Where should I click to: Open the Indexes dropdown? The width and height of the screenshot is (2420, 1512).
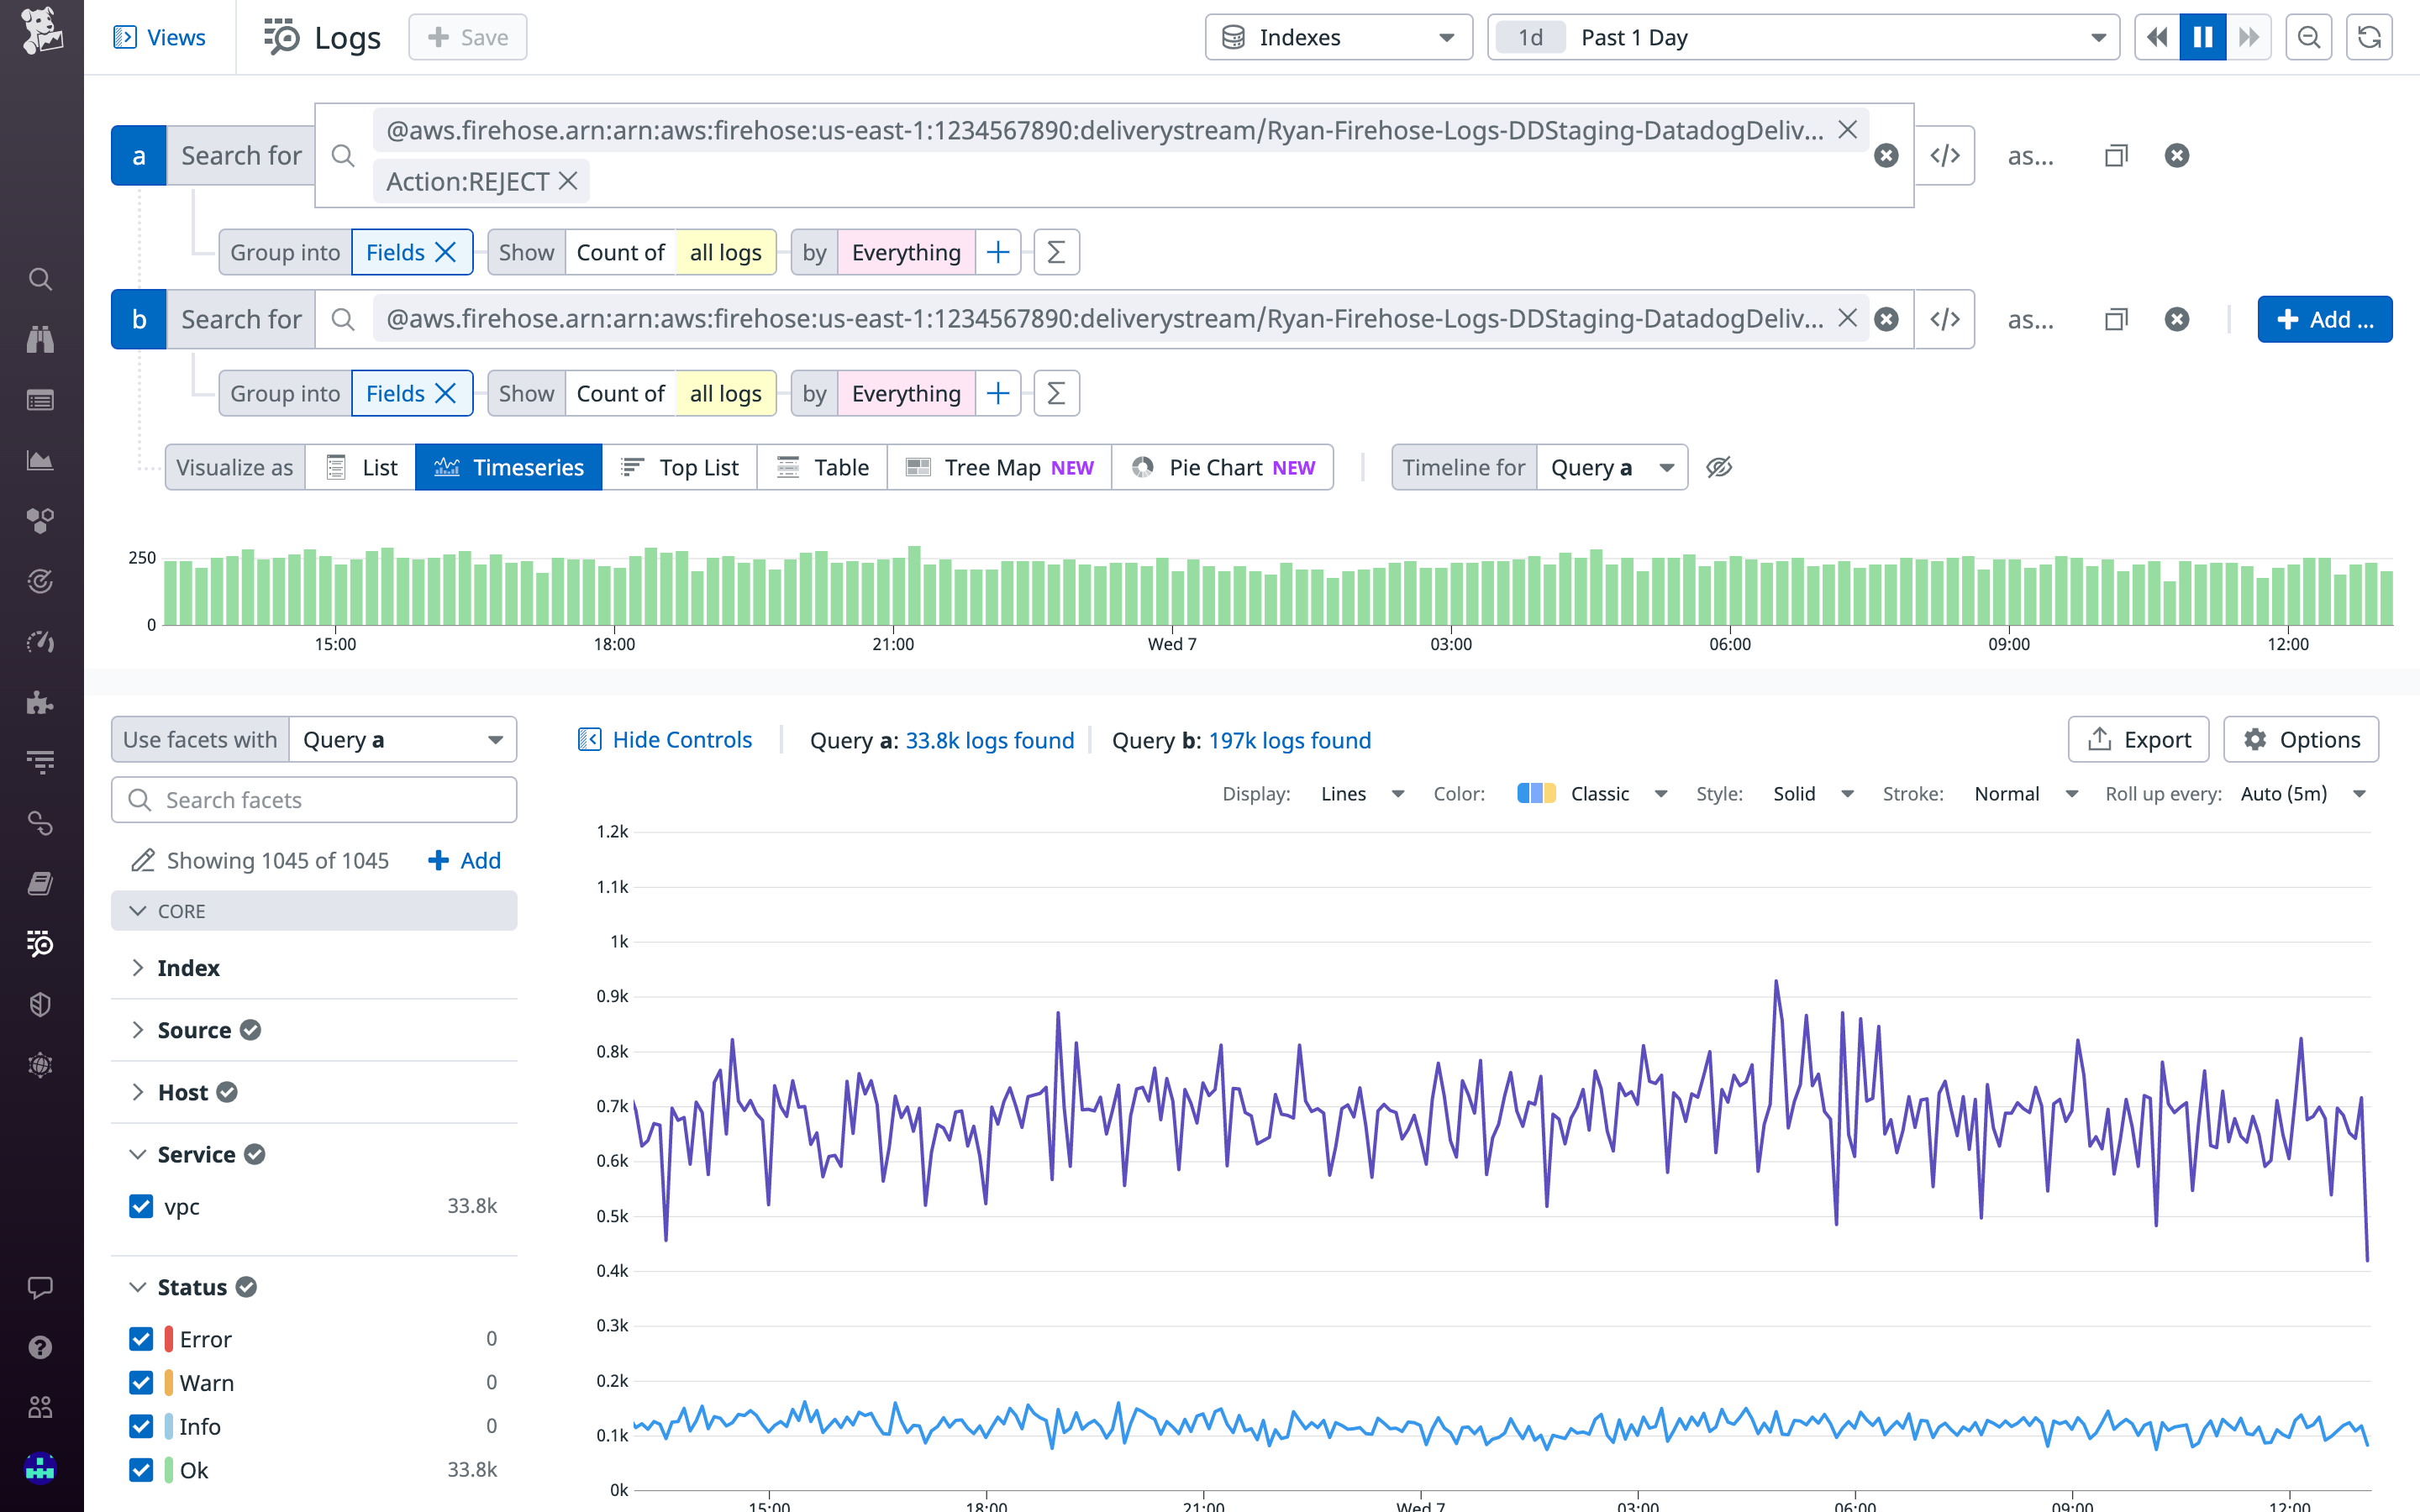(1338, 37)
